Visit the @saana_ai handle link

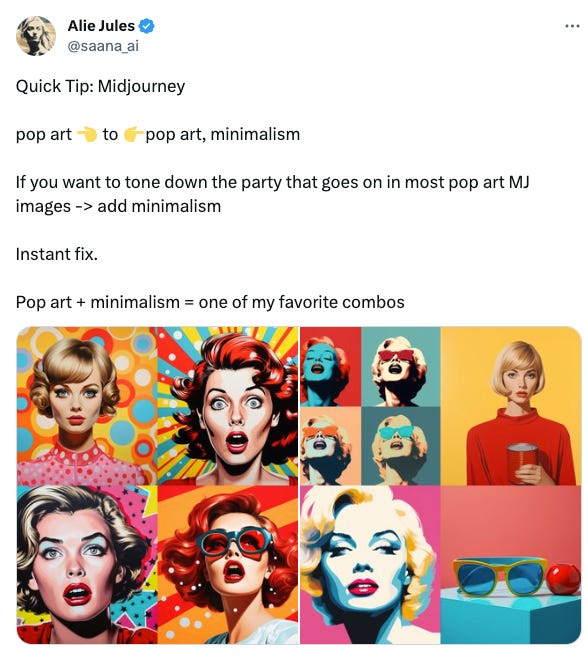click(x=103, y=46)
